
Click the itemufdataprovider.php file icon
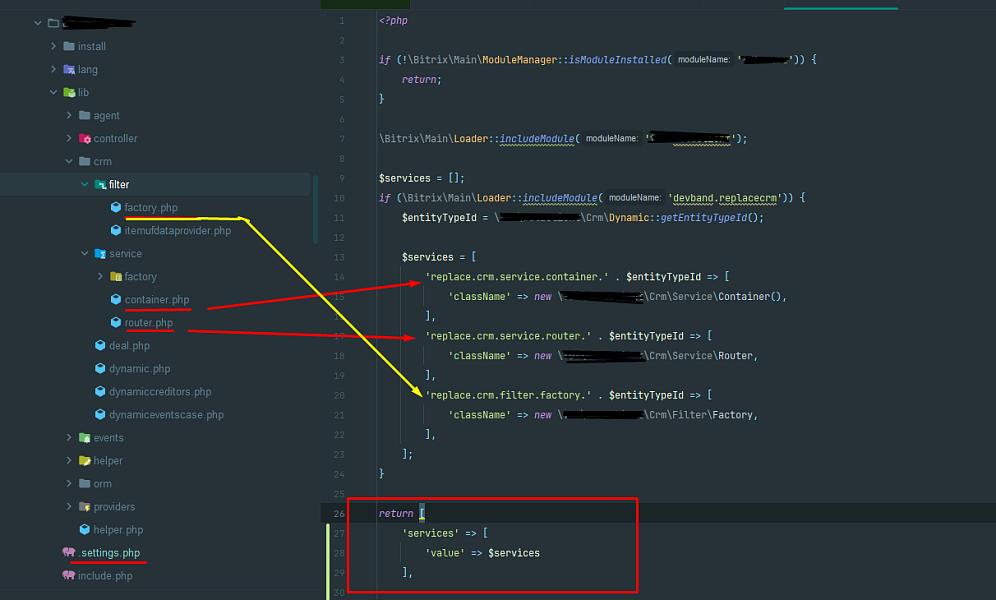point(115,230)
